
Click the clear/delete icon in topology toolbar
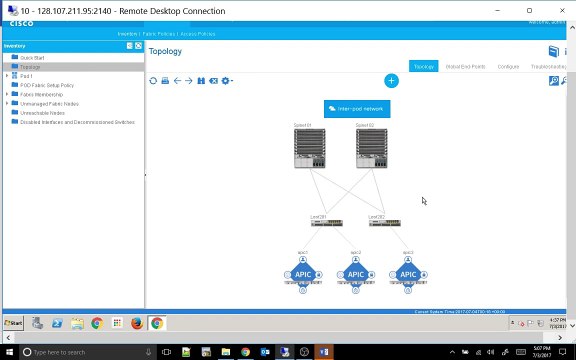tap(213, 81)
